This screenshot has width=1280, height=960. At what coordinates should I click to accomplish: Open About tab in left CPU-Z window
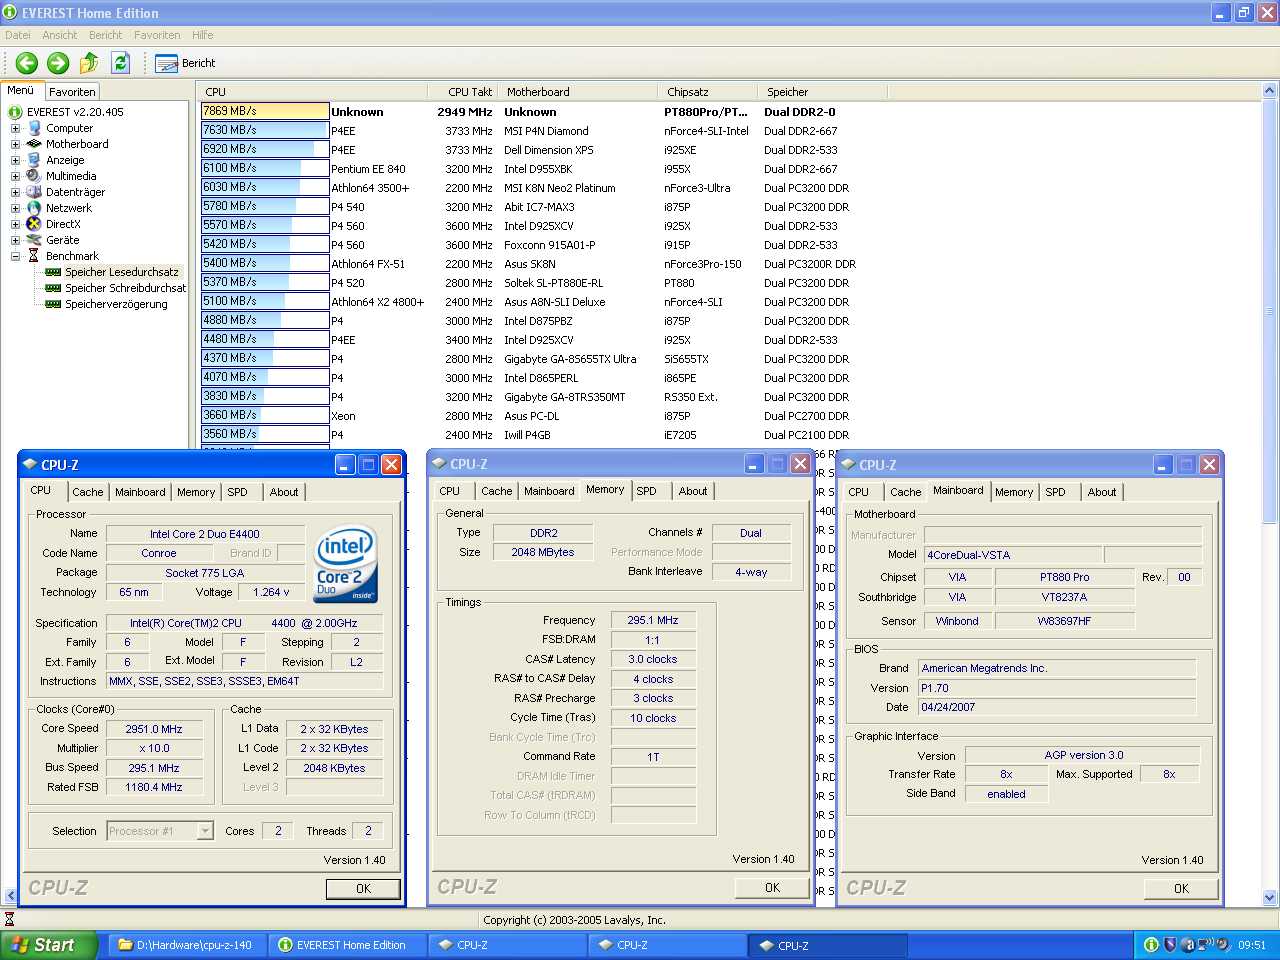pyautogui.click(x=284, y=492)
